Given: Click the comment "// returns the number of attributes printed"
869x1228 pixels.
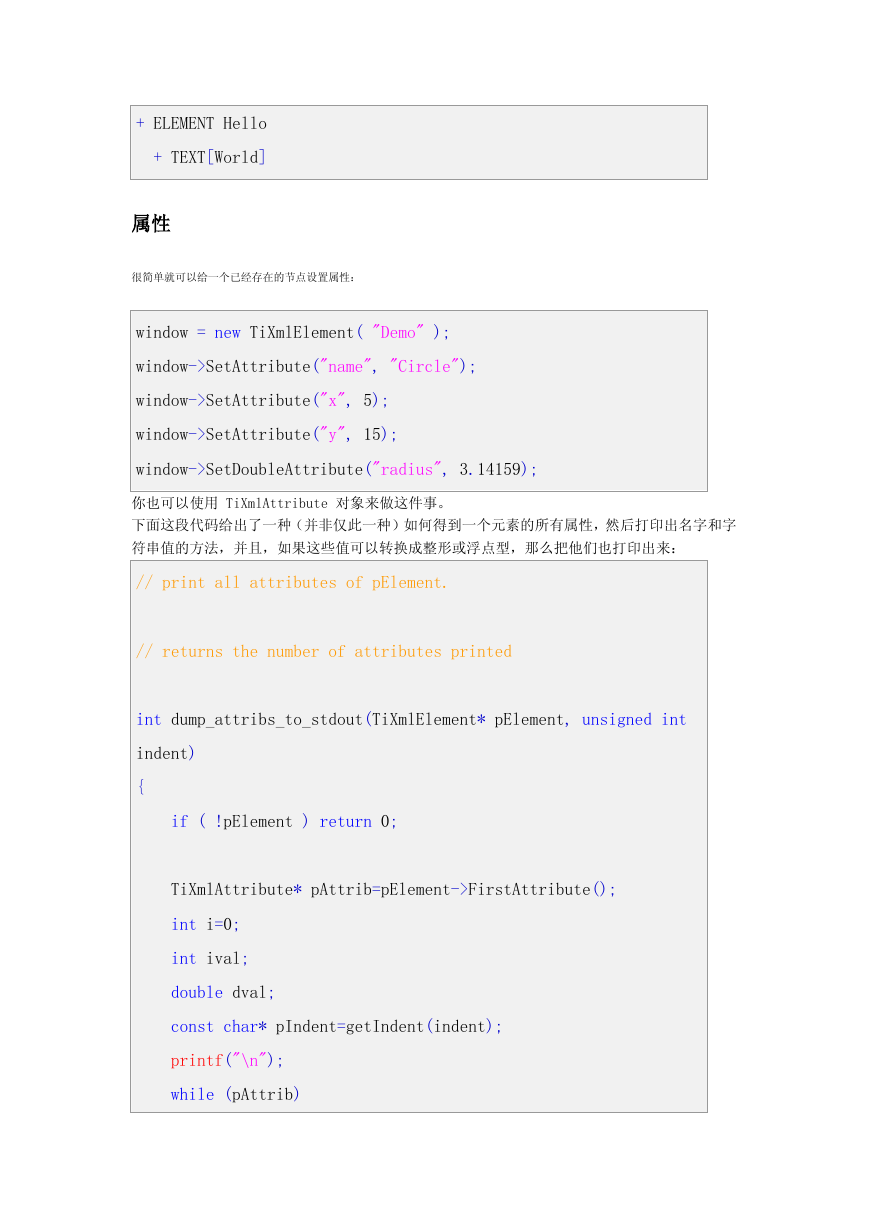Looking at the screenshot, I should pyautogui.click(x=324, y=652).
